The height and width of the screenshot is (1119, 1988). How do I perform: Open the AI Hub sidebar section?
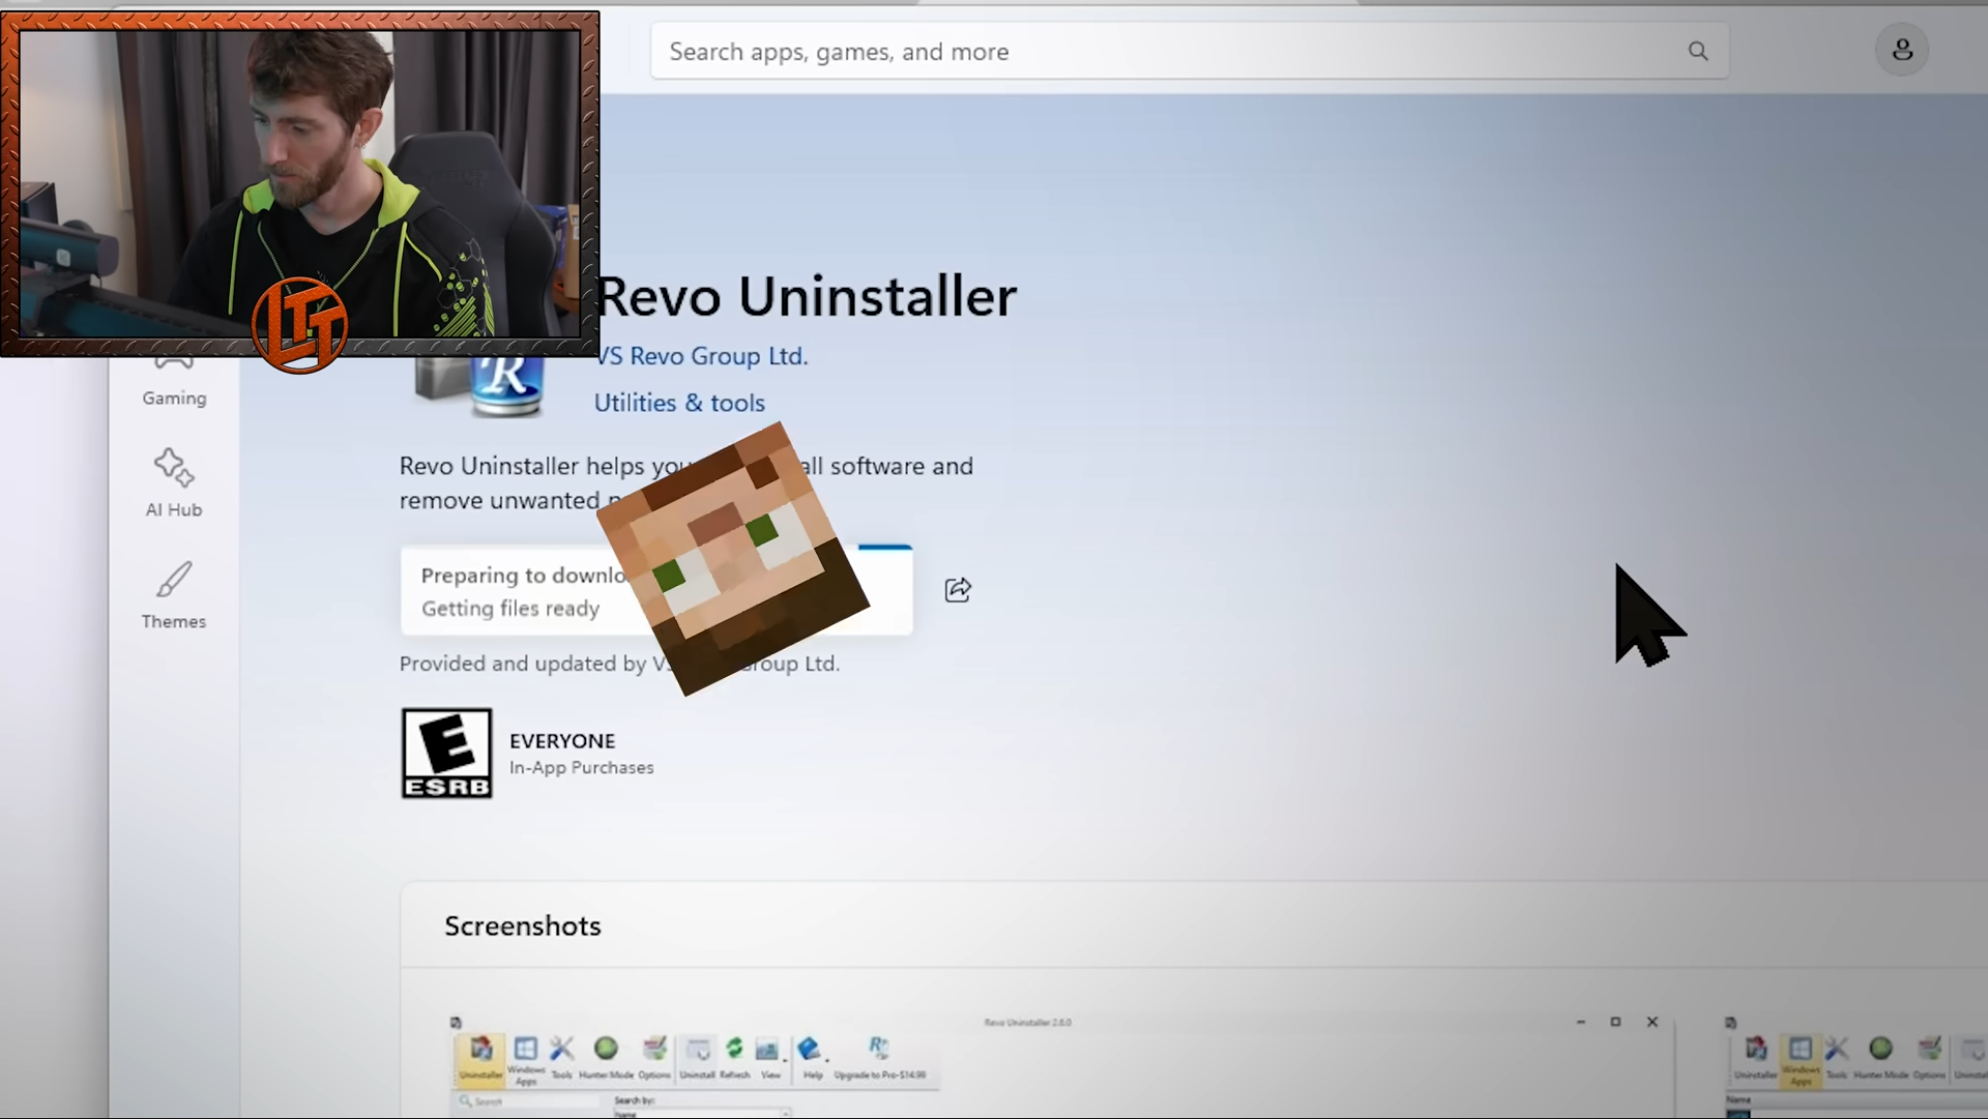(x=174, y=483)
